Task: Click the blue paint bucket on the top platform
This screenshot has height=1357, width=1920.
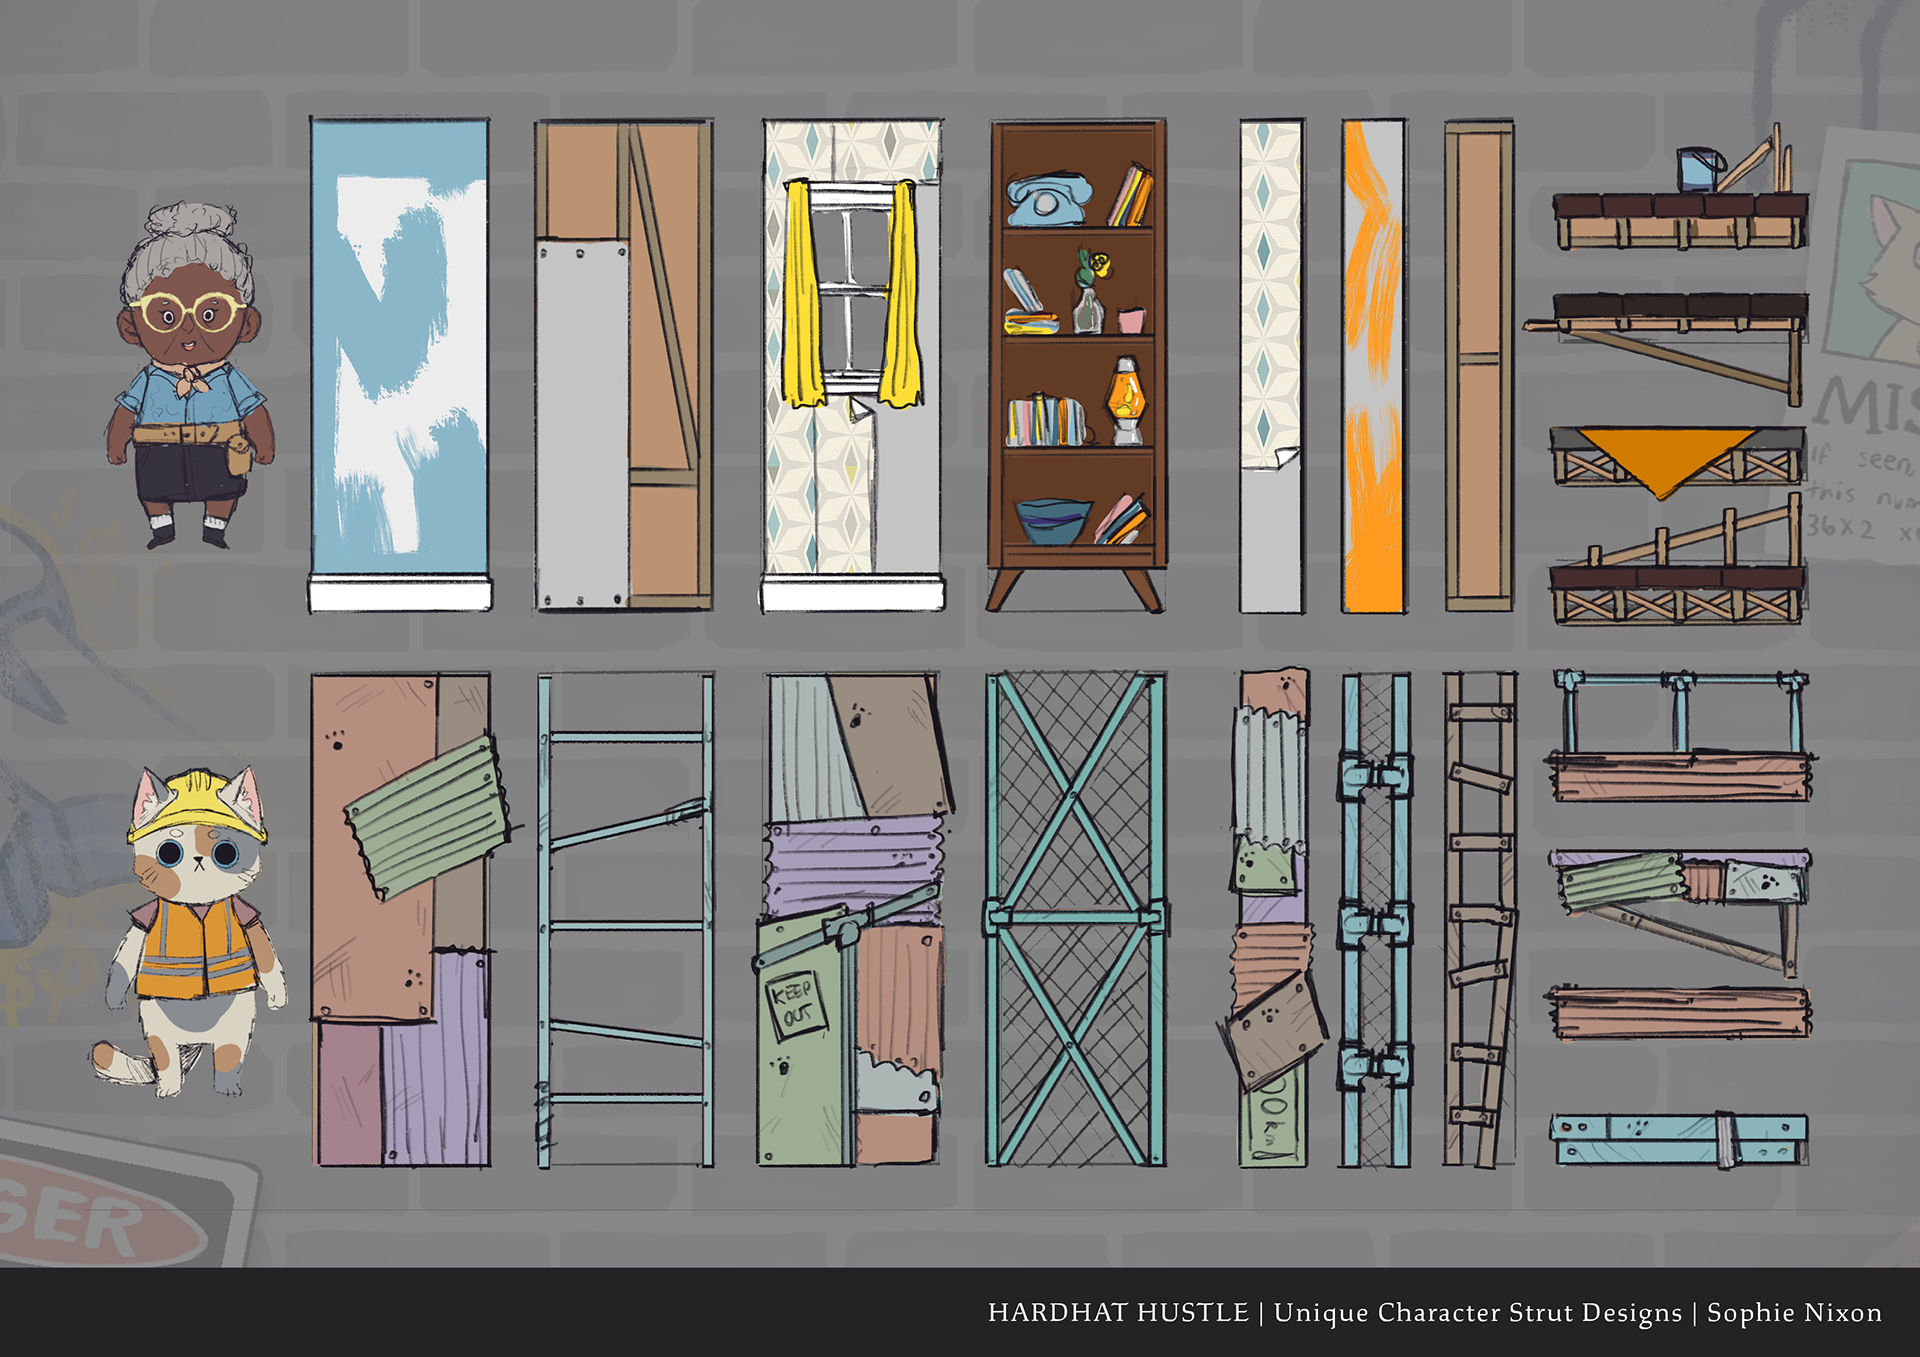Action: coord(1698,170)
